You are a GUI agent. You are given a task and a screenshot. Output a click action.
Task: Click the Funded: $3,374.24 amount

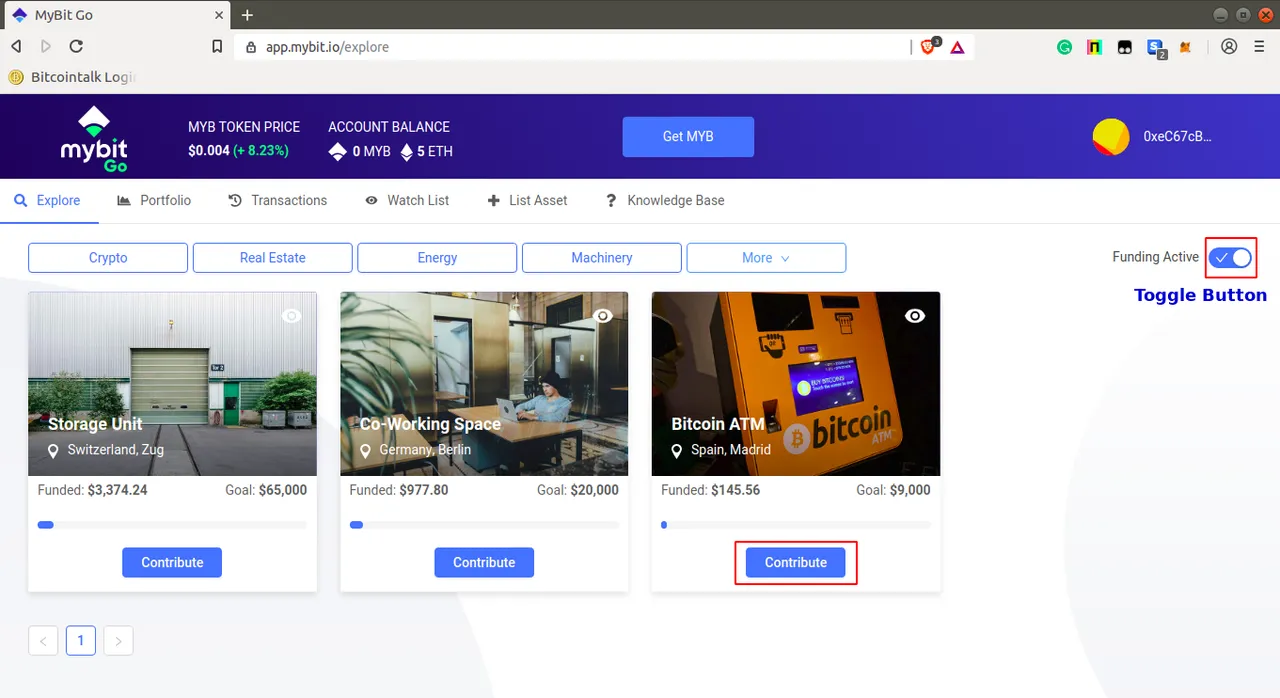(92, 490)
